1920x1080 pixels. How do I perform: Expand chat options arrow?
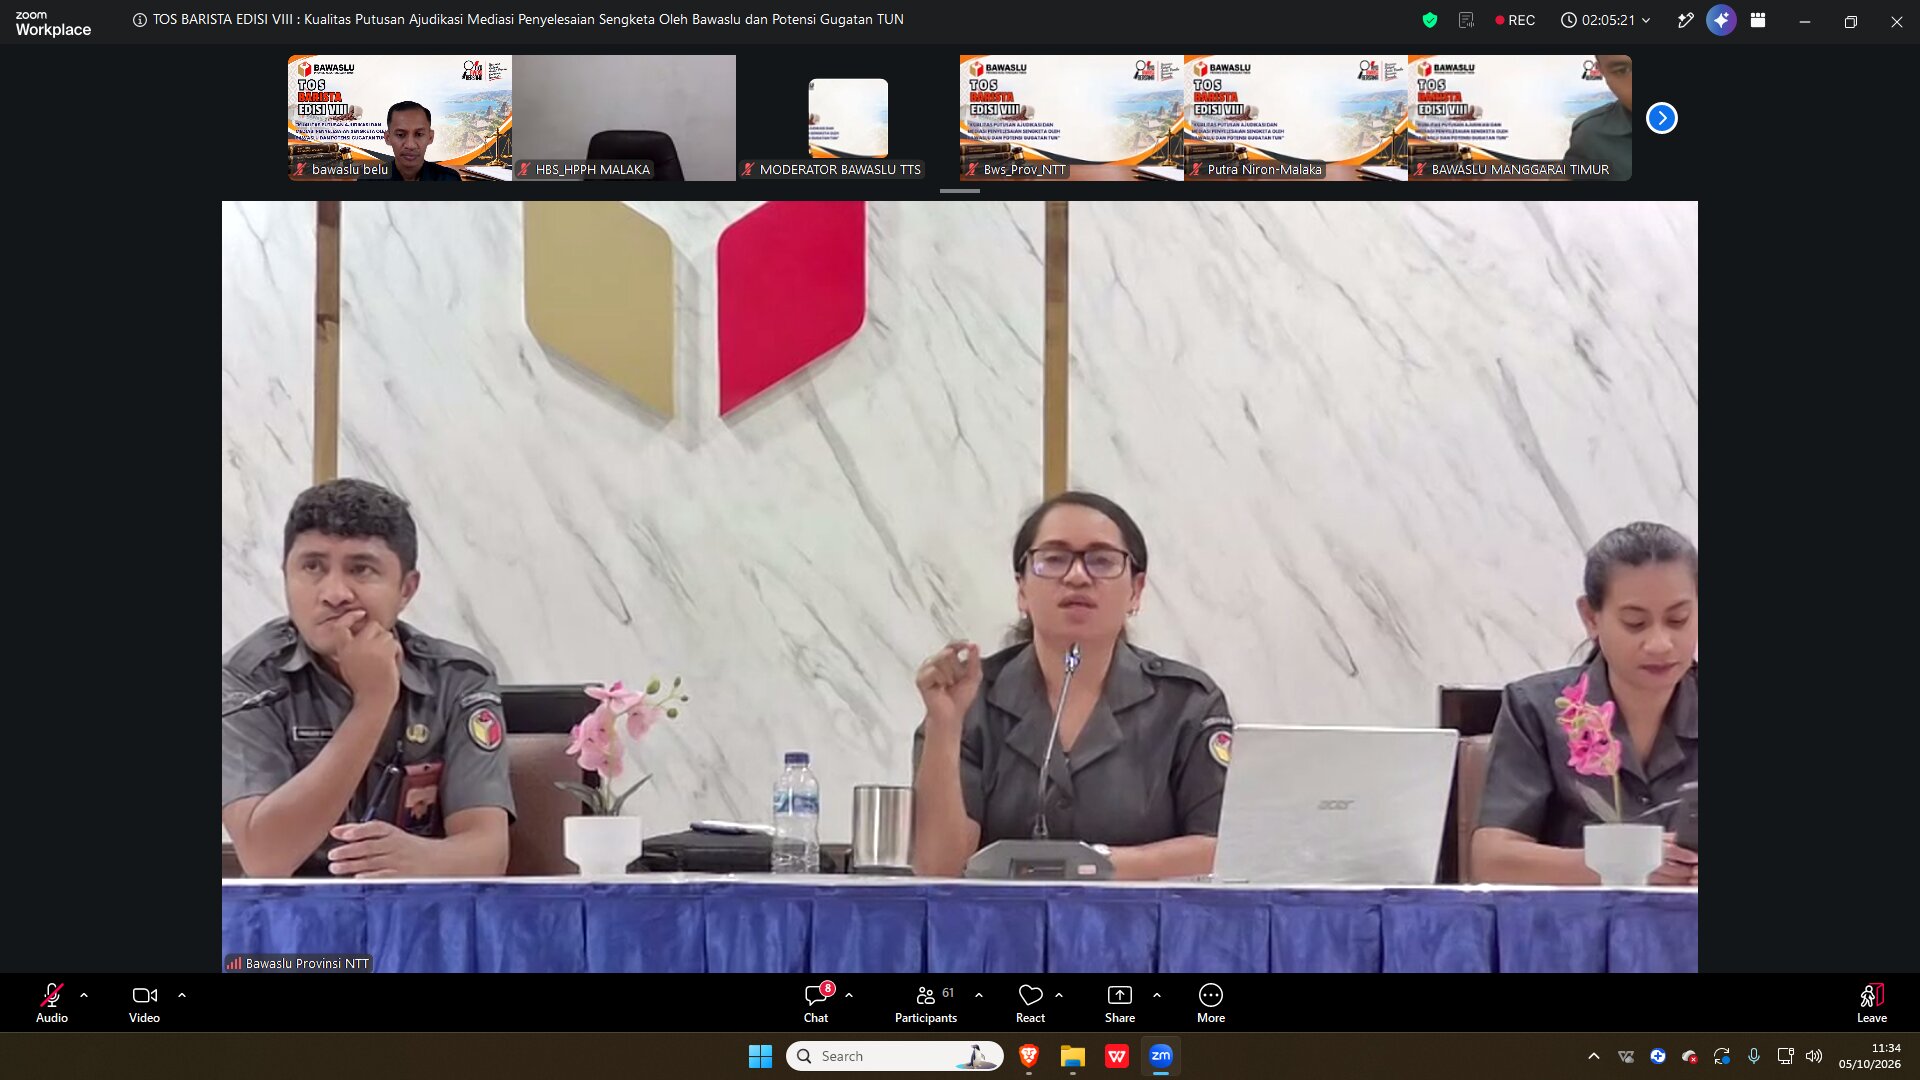pyautogui.click(x=849, y=995)
